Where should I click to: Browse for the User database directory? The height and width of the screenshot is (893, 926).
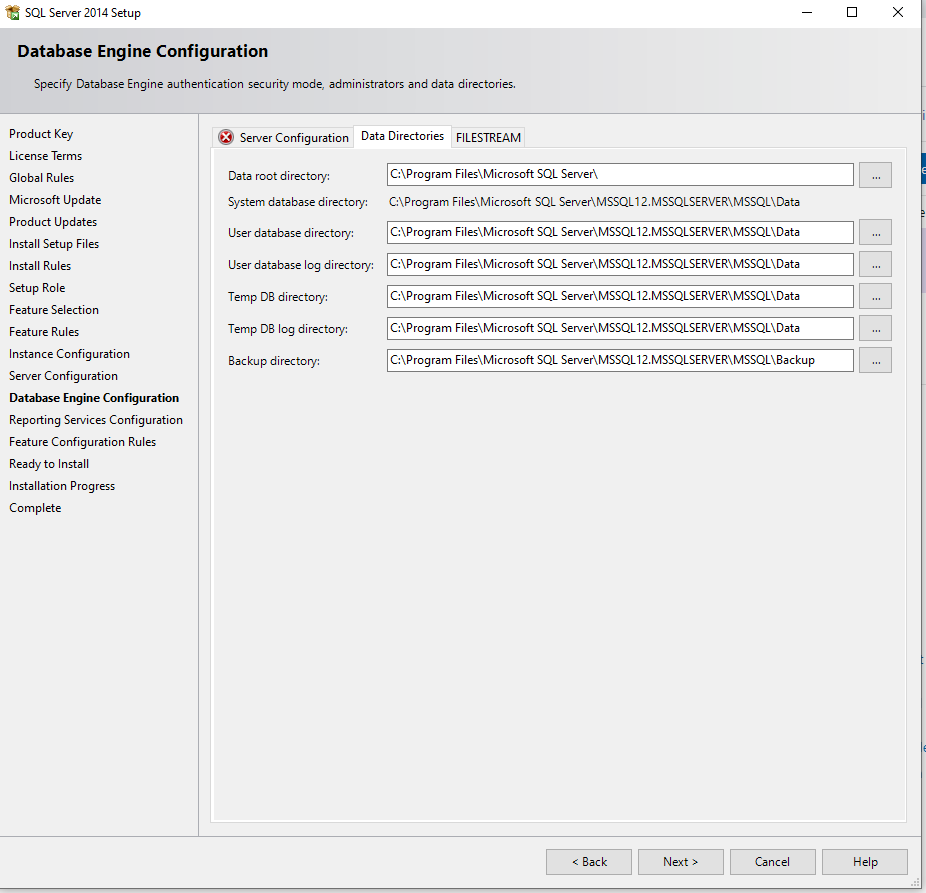pyautogui.click(x=875, y=233)
